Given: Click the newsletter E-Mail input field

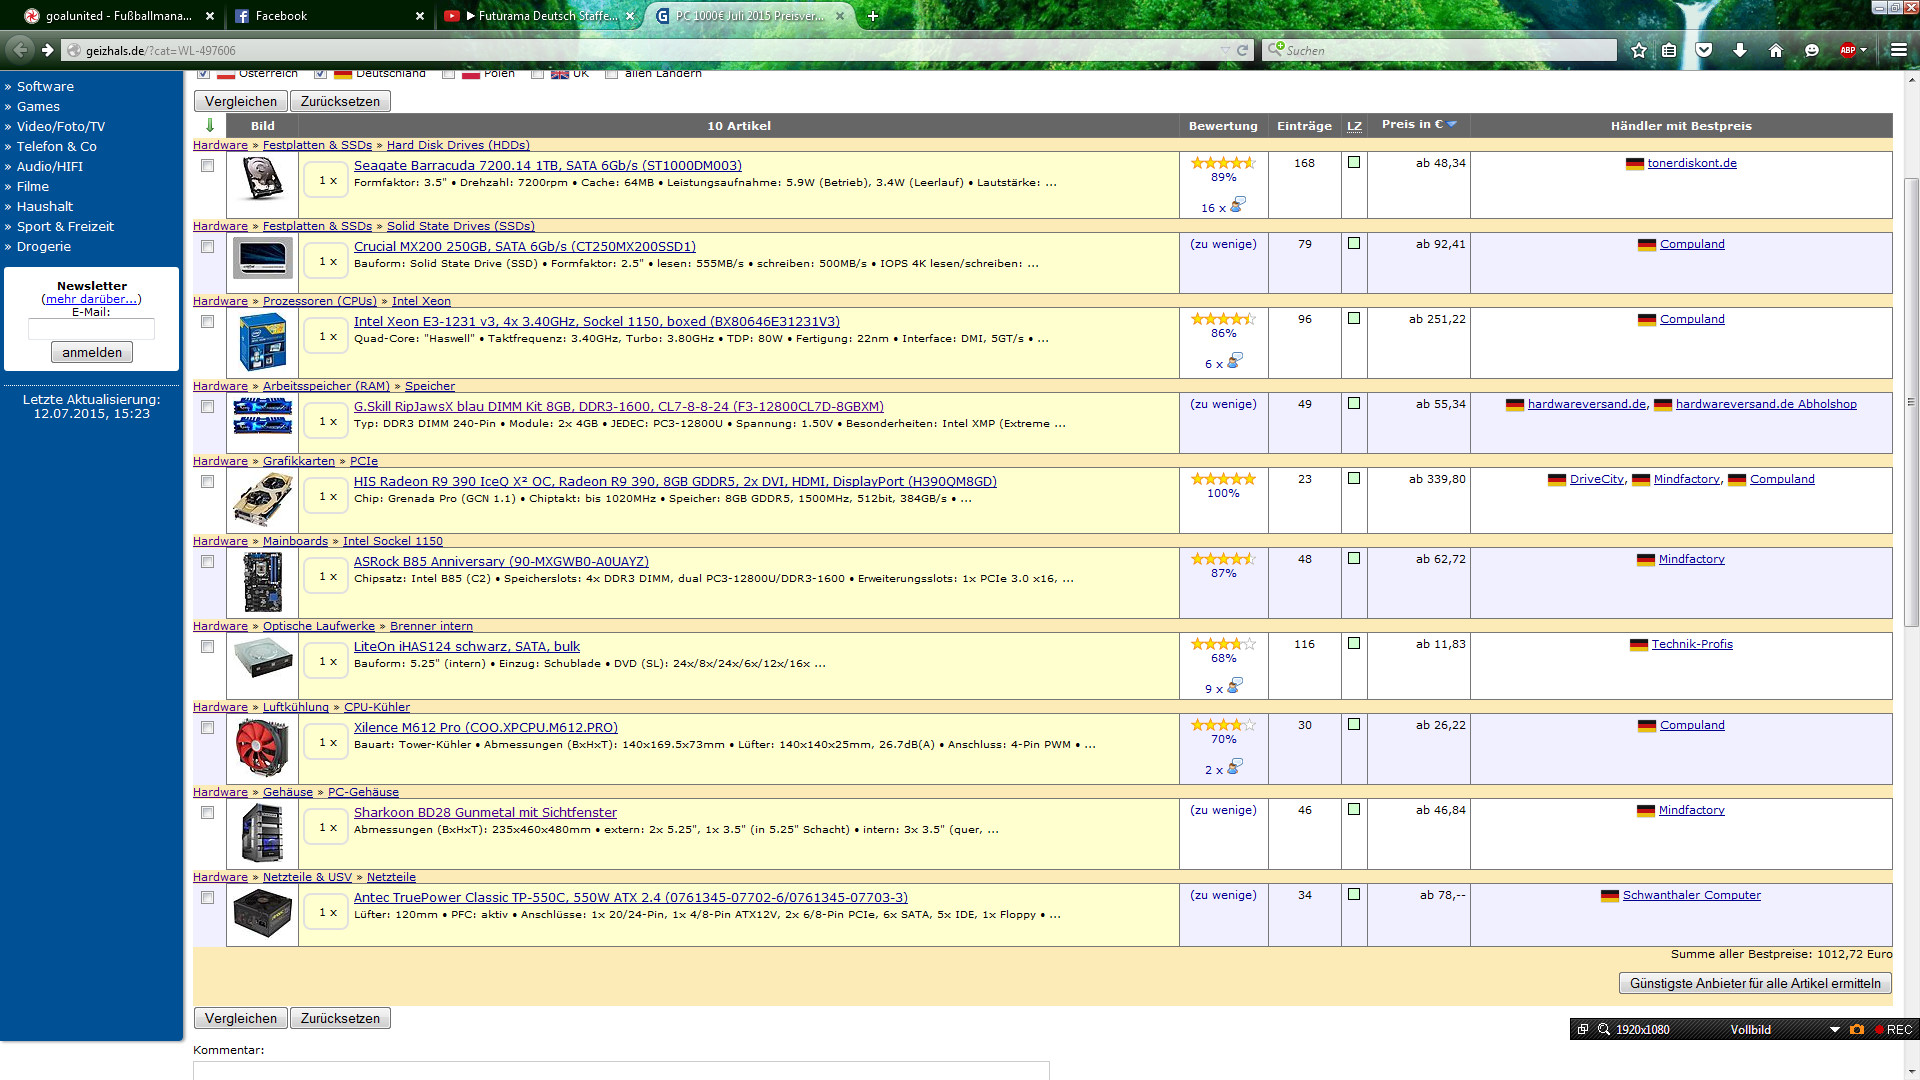Looking at the screenshot, I should [91, 329].
